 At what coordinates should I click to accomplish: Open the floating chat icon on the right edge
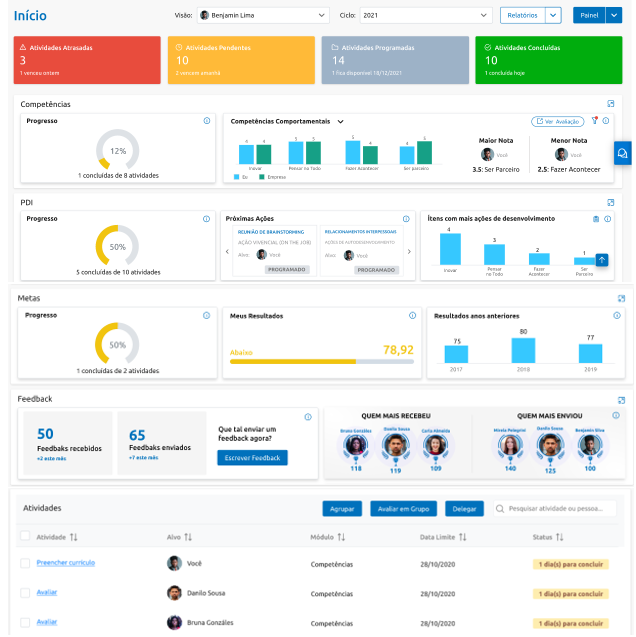pyautogui.click(x=622, y=153)
